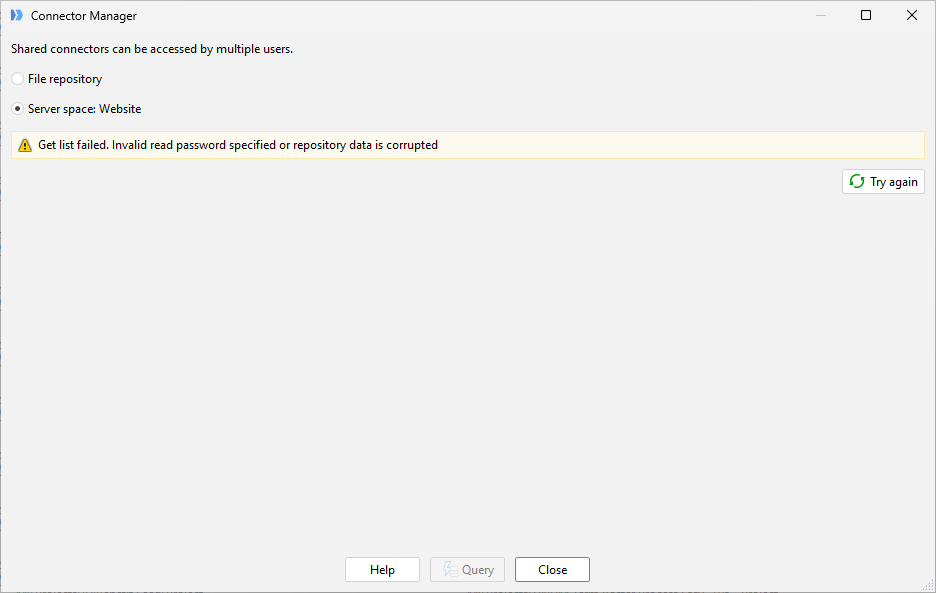This screenshot has width=936, height=593.
Task: Click the "File repository" option label
Action: [x=65, y=79]
